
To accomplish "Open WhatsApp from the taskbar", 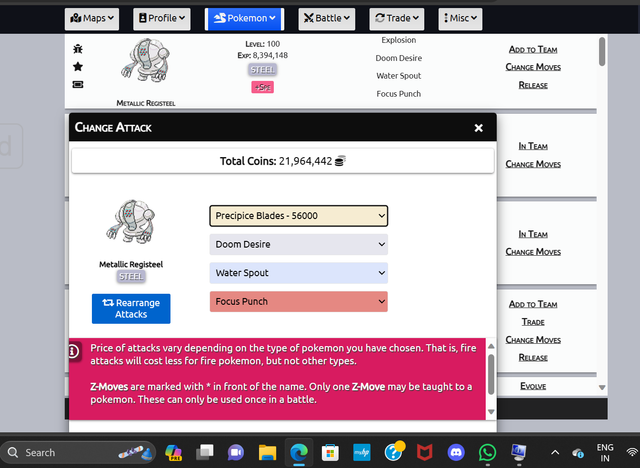I will coord(487,452).
